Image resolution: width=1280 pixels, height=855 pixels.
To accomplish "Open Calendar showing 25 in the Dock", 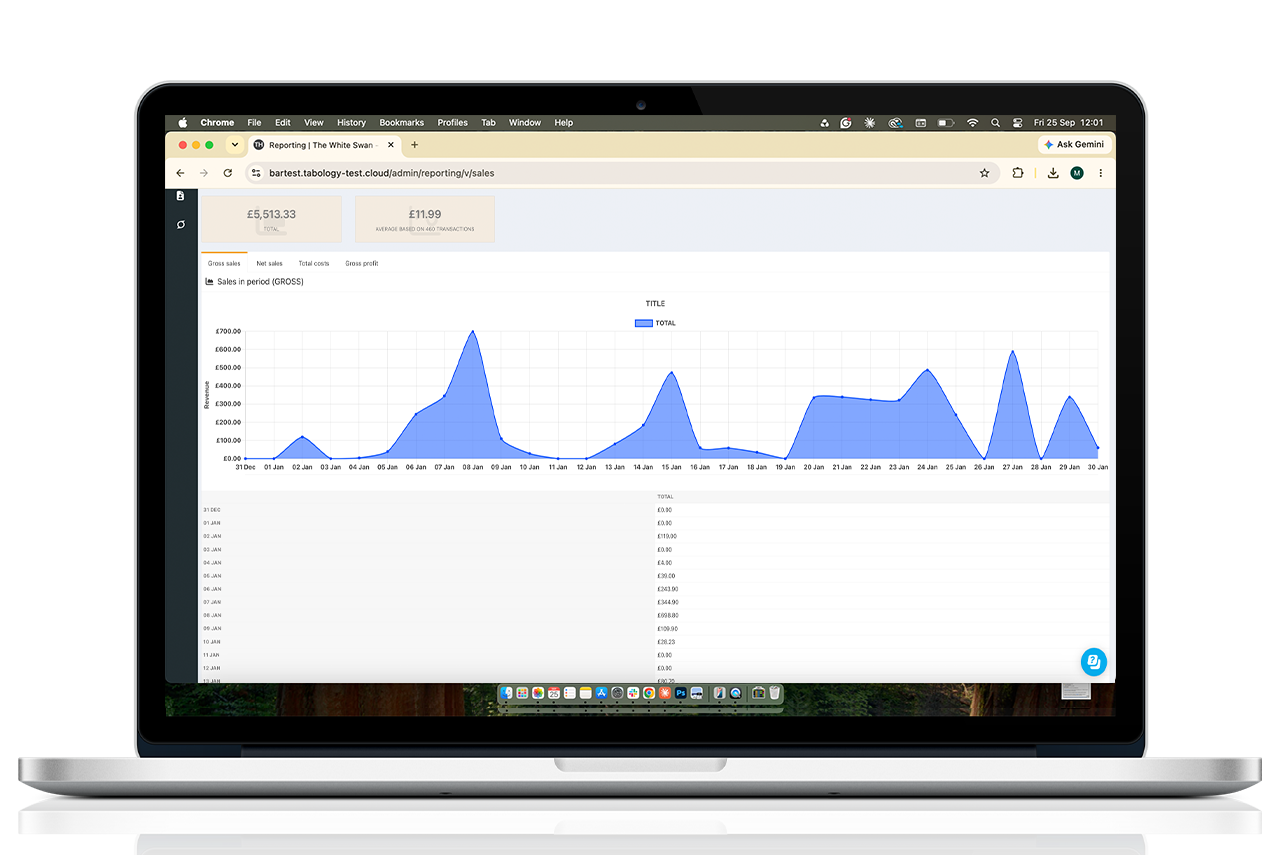I will click(x=554, y=693).
